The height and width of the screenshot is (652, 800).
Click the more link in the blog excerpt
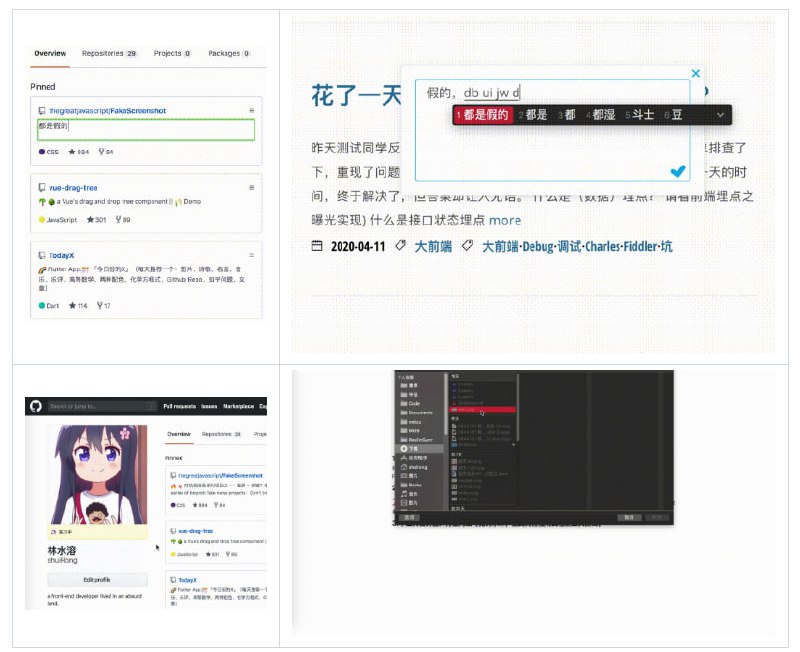(506, 221)
